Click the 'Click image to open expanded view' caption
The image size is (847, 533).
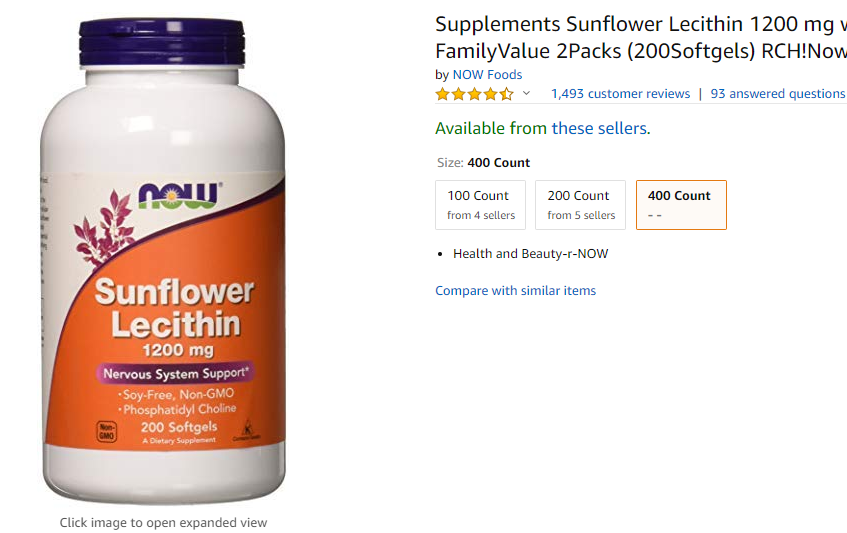[163, 523]
